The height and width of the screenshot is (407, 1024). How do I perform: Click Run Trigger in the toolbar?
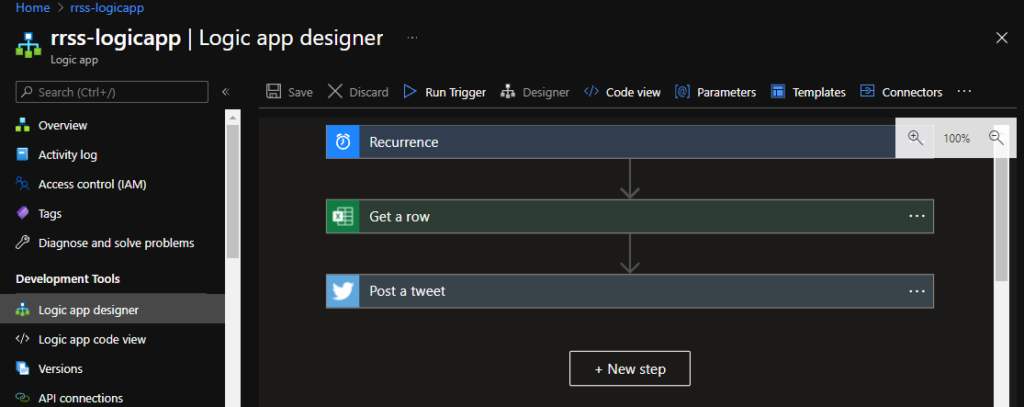coord(444,92)
